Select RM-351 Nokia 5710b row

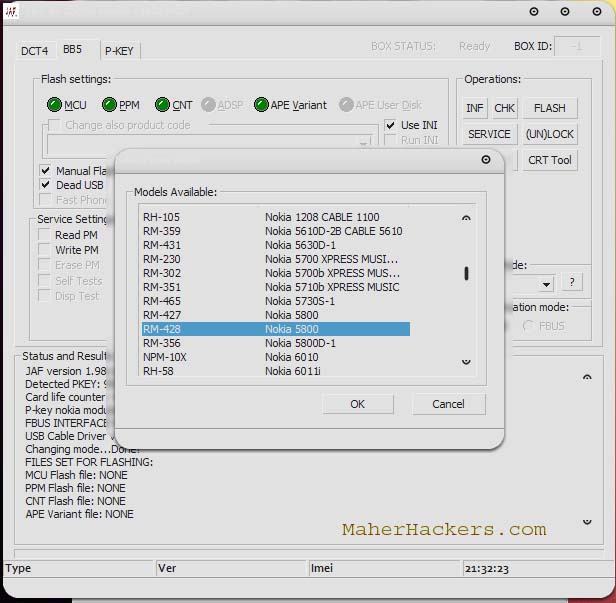pyautogui.click(x=276, y=287)
